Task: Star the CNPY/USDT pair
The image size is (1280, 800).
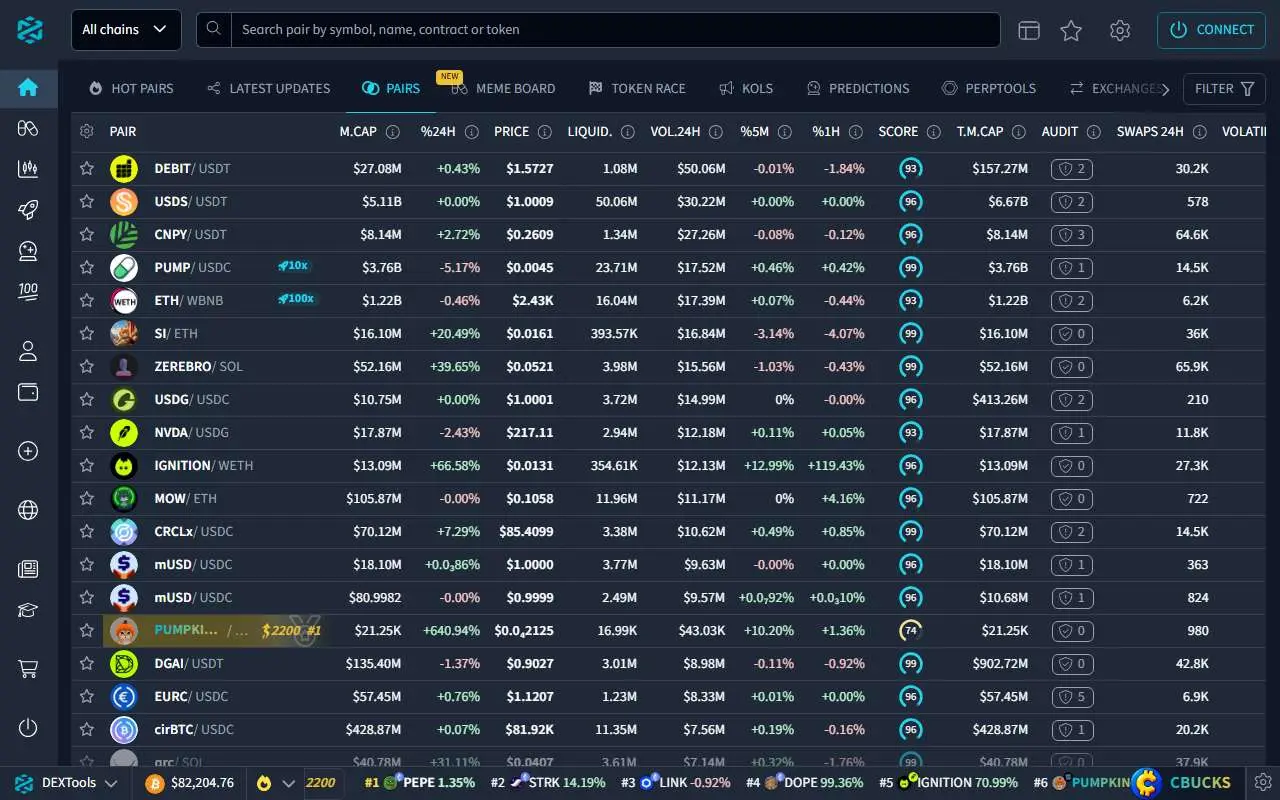Action: 87,234
